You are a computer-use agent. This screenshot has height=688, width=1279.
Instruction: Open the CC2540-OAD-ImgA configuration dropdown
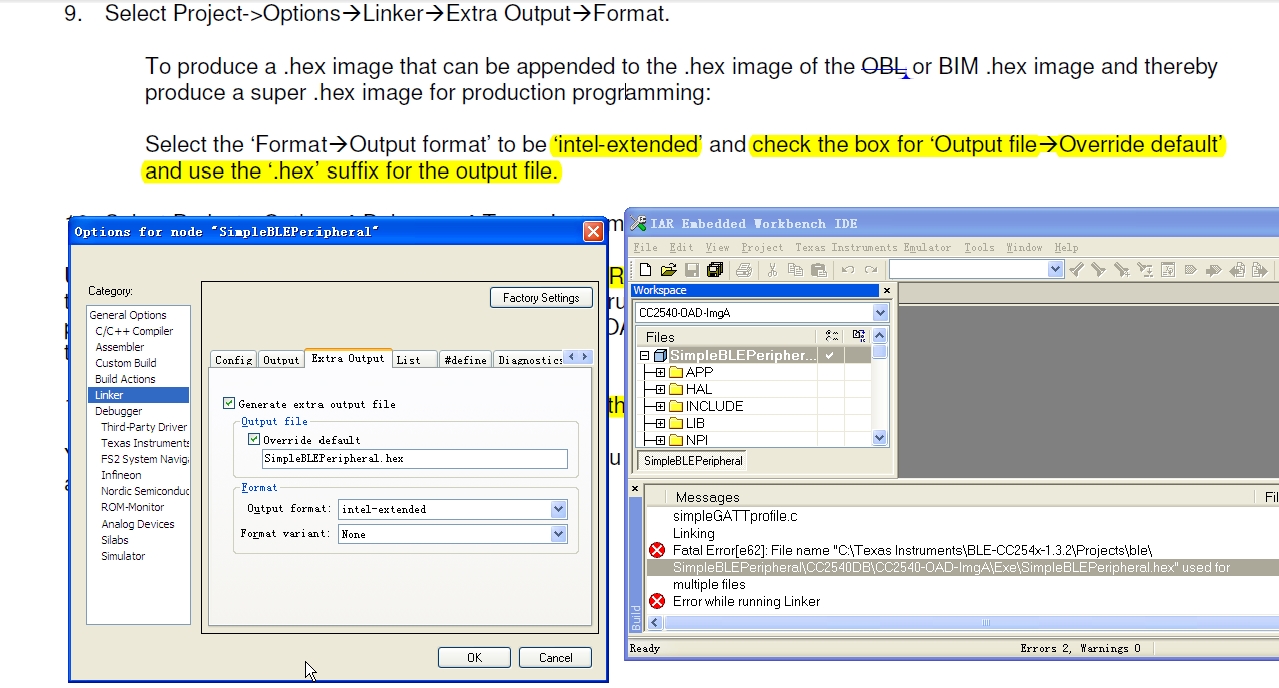pyautogui.click(x=880, y=313)
